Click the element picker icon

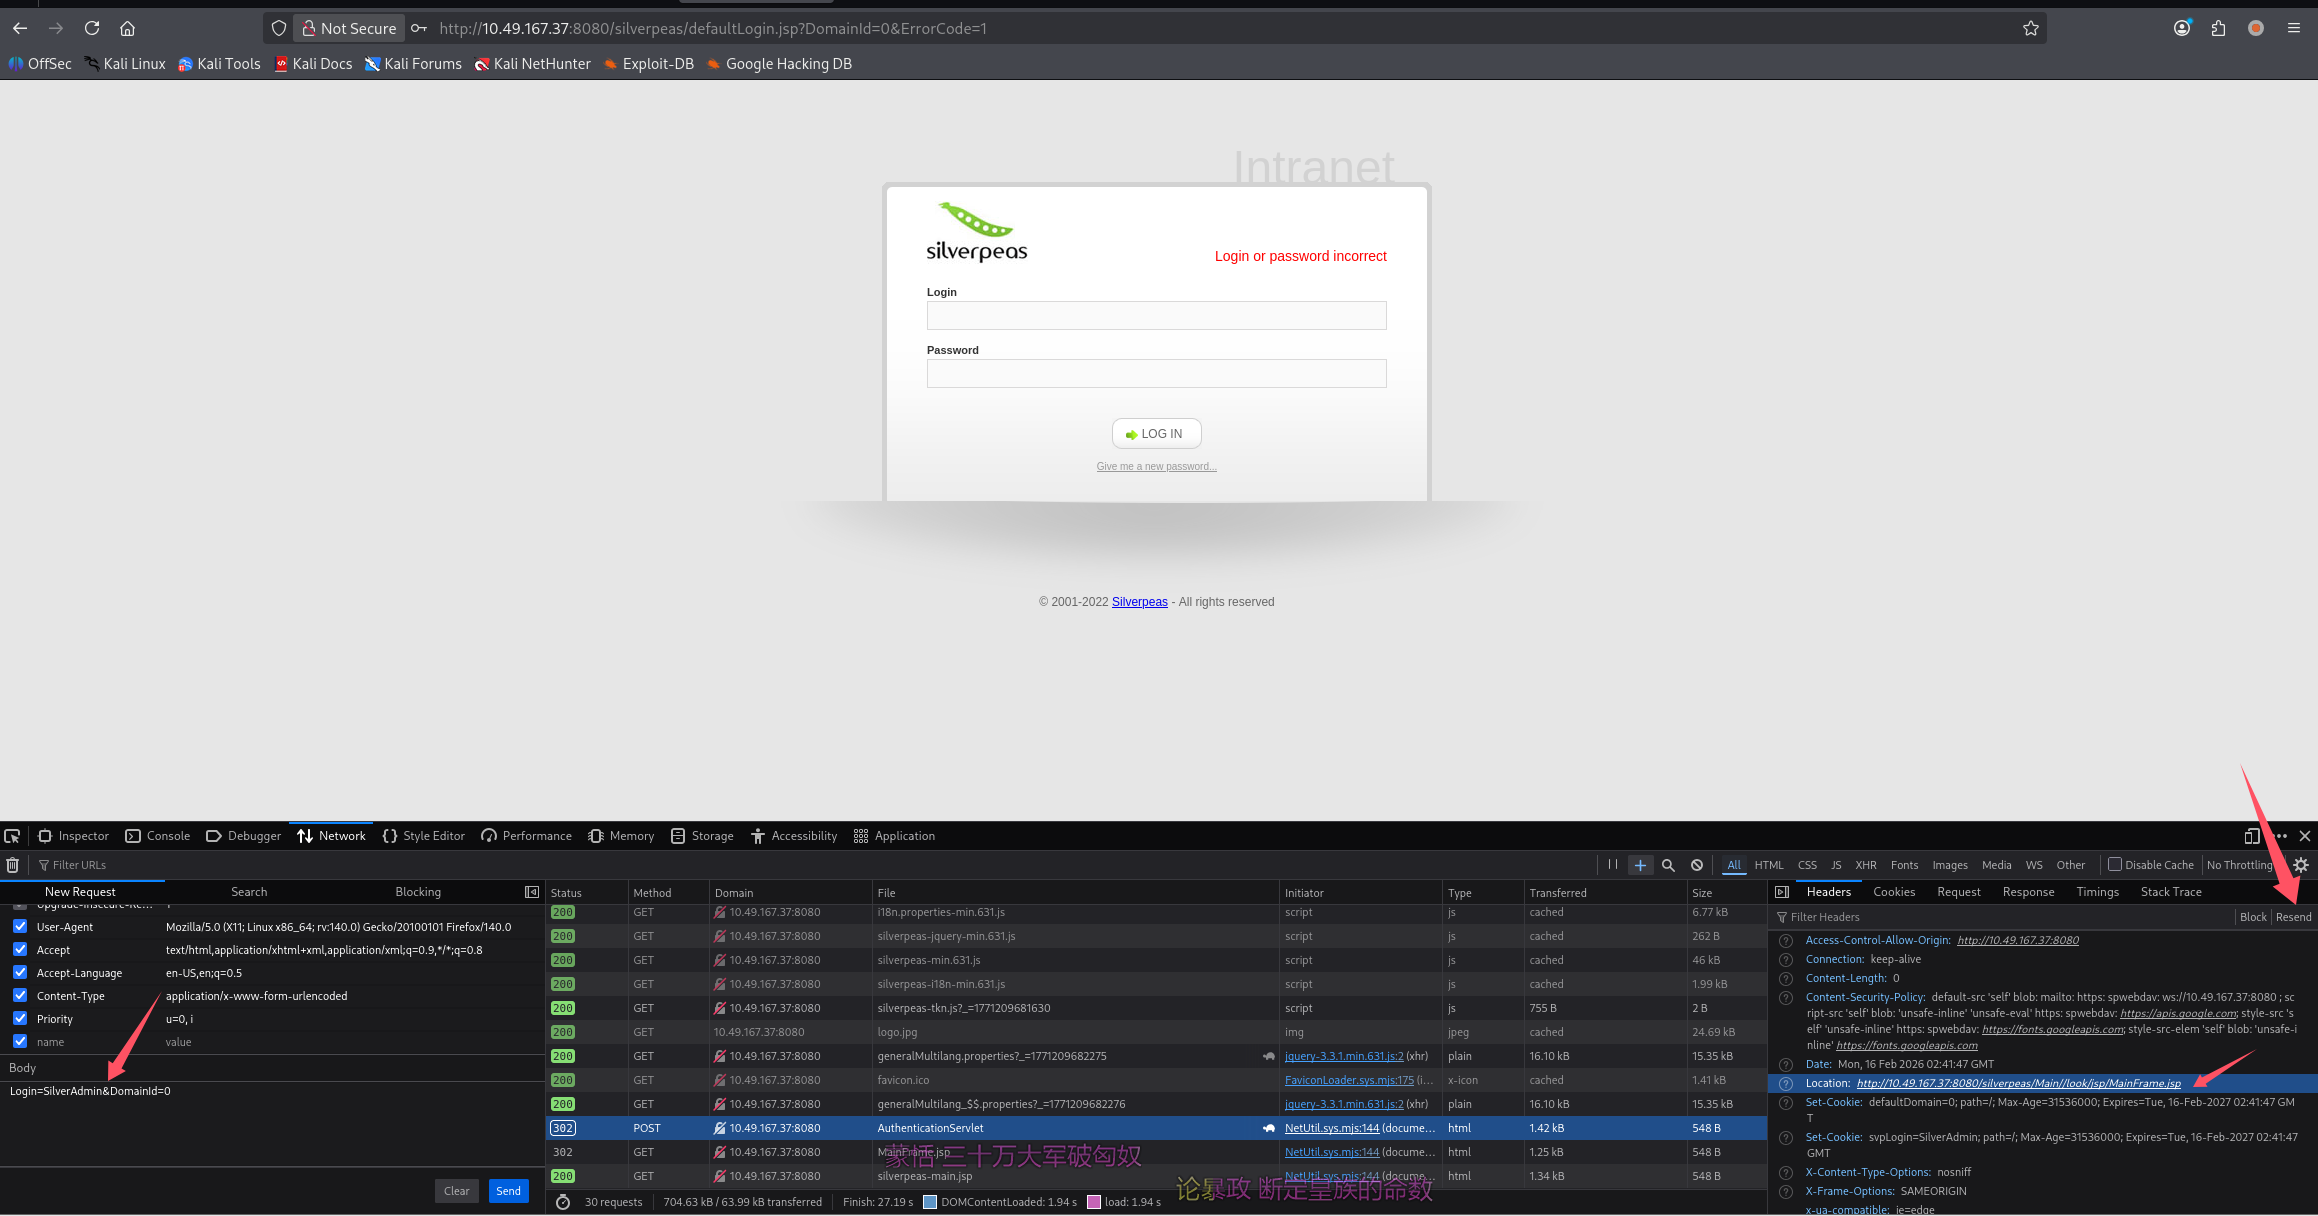(x=13, y=836)
